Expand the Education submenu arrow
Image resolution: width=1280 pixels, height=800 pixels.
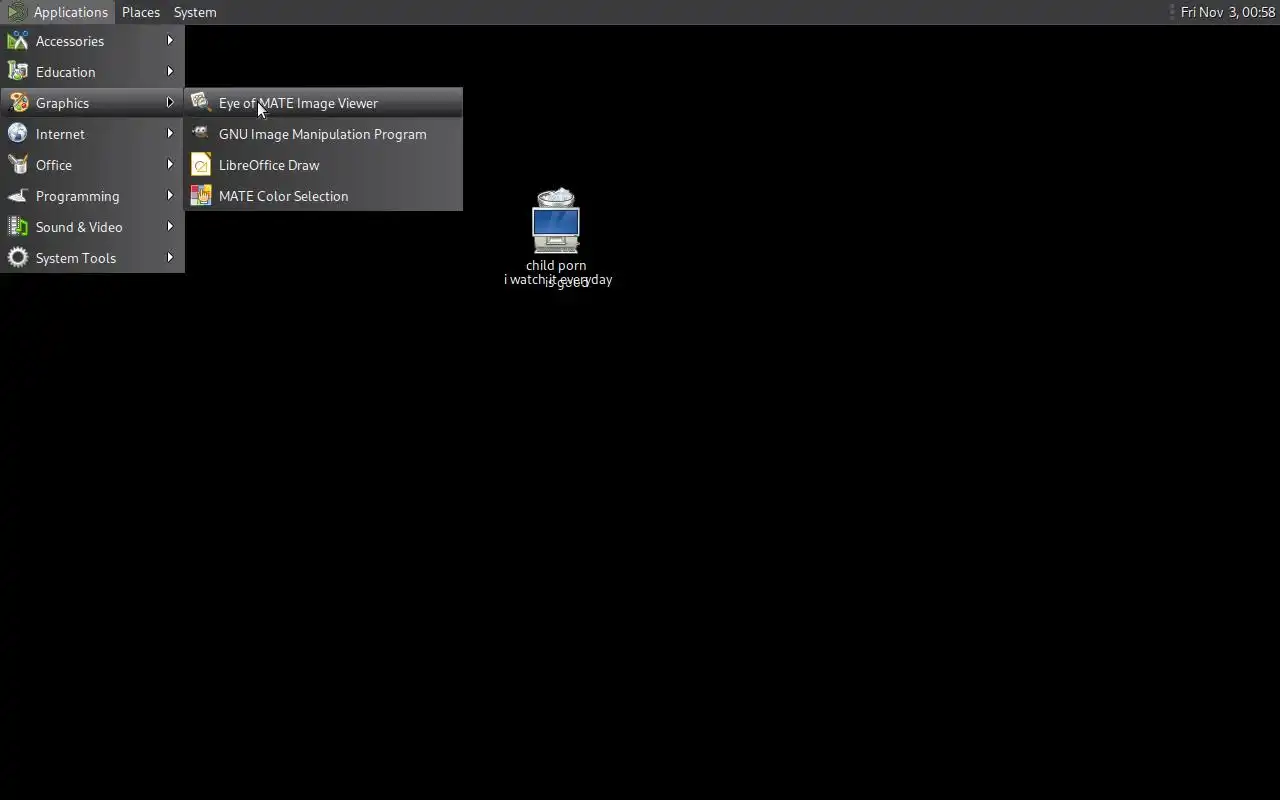click(x=170, y=72)
